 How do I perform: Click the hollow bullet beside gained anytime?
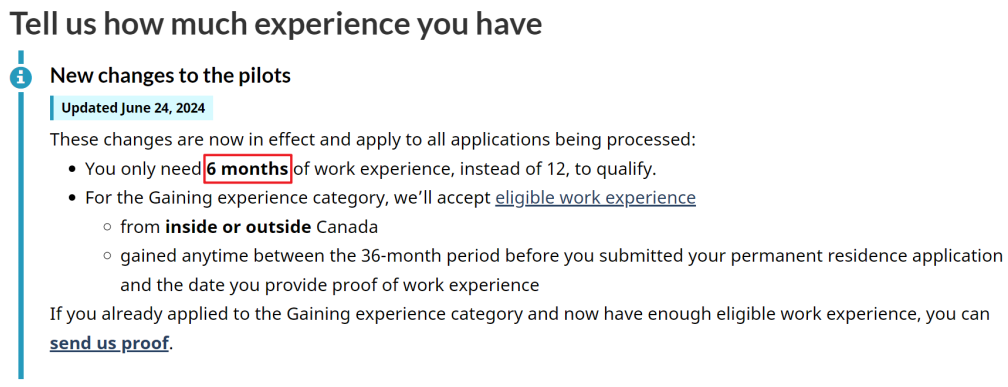(108, 256)
